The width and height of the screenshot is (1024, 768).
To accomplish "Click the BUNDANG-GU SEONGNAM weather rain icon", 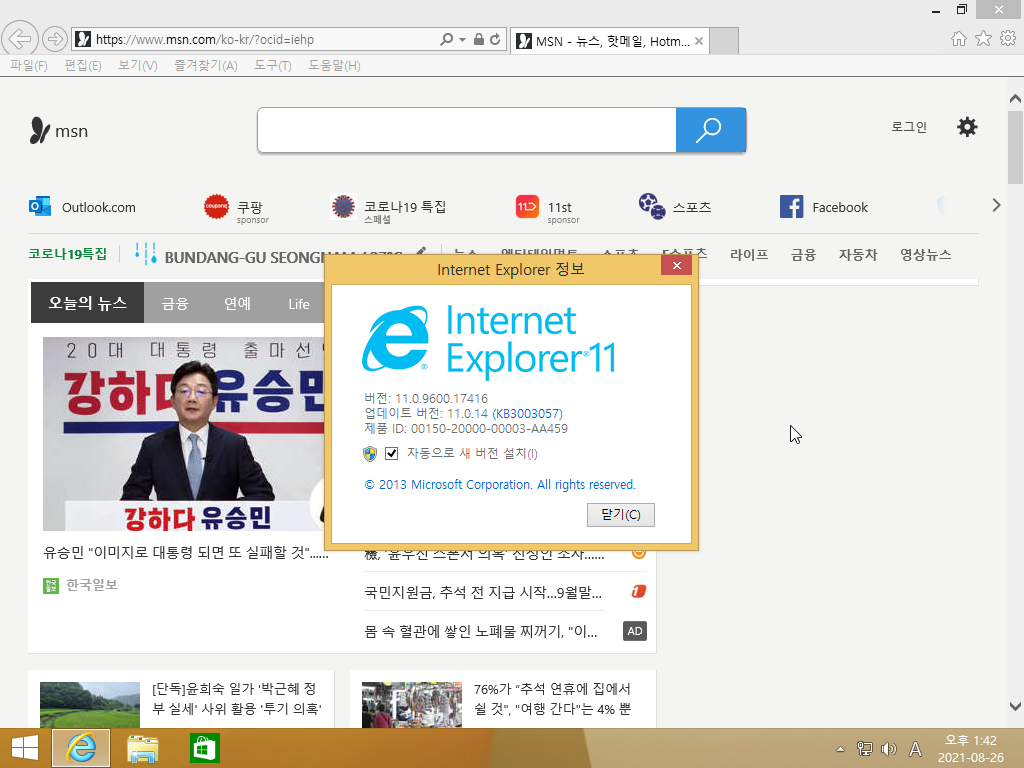I will tap(146, 253).
